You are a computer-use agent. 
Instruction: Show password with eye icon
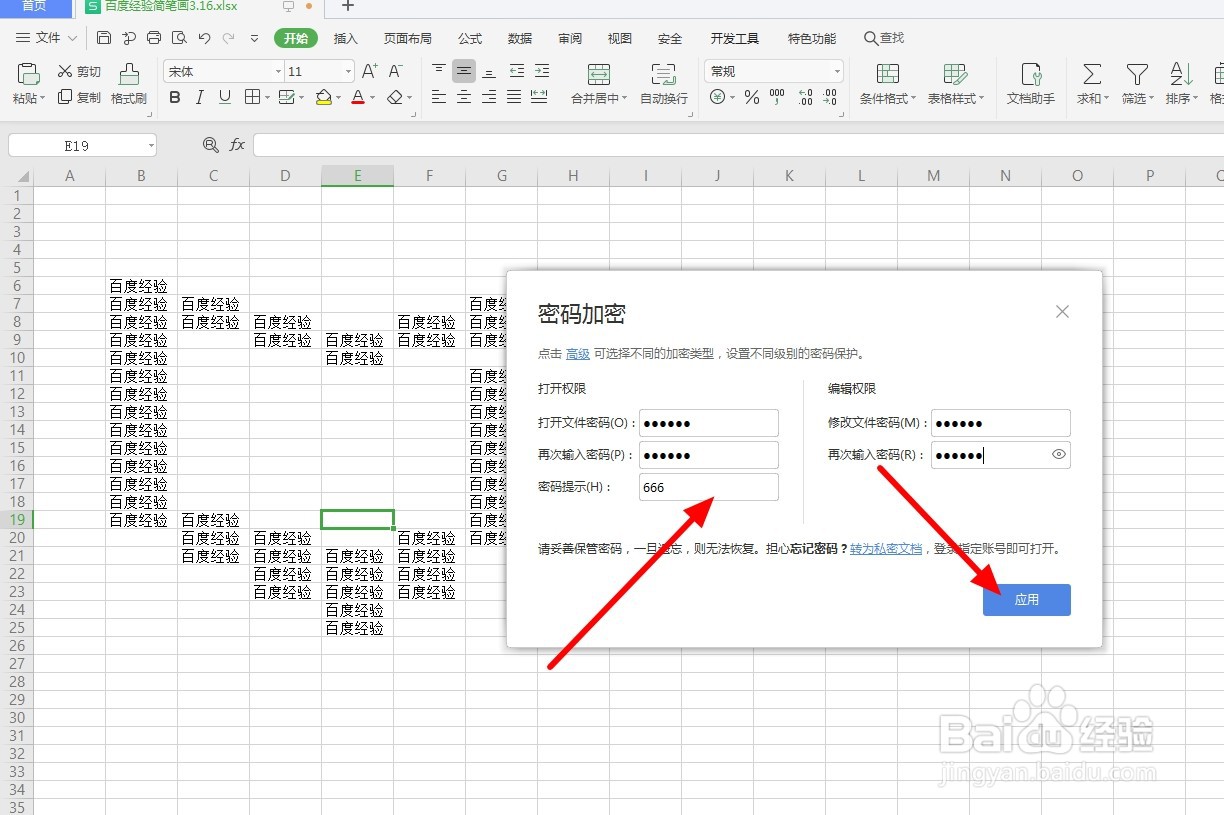(x=1059, y=455)
